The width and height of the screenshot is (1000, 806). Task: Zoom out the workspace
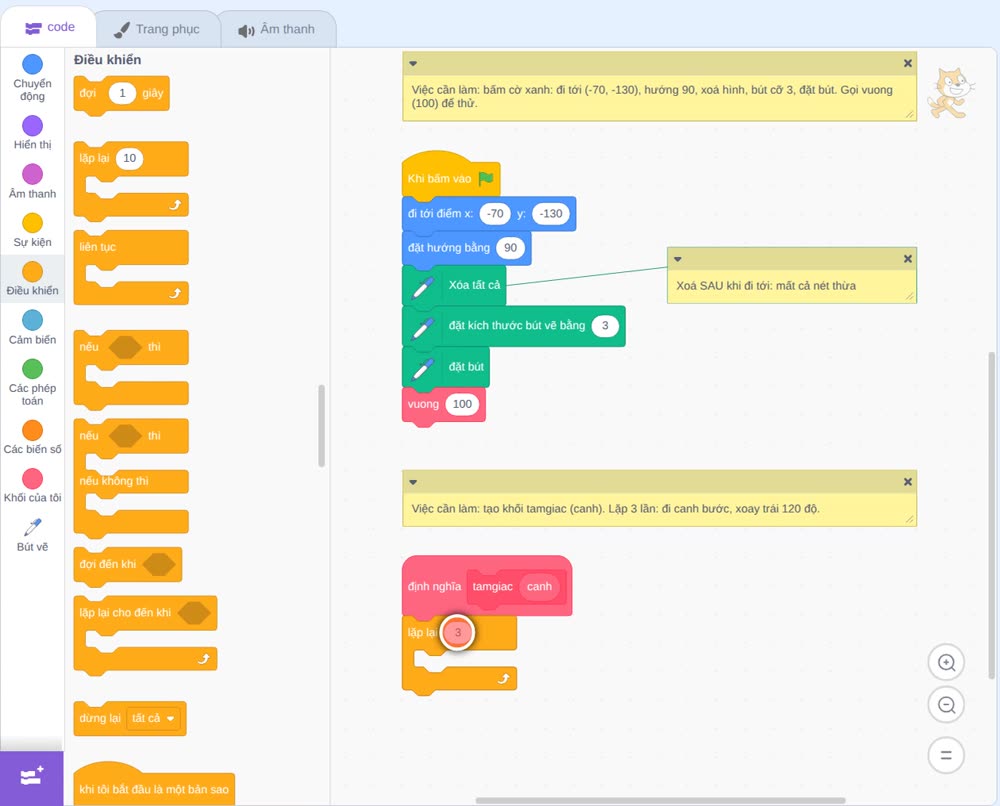[x=946, y=705]
